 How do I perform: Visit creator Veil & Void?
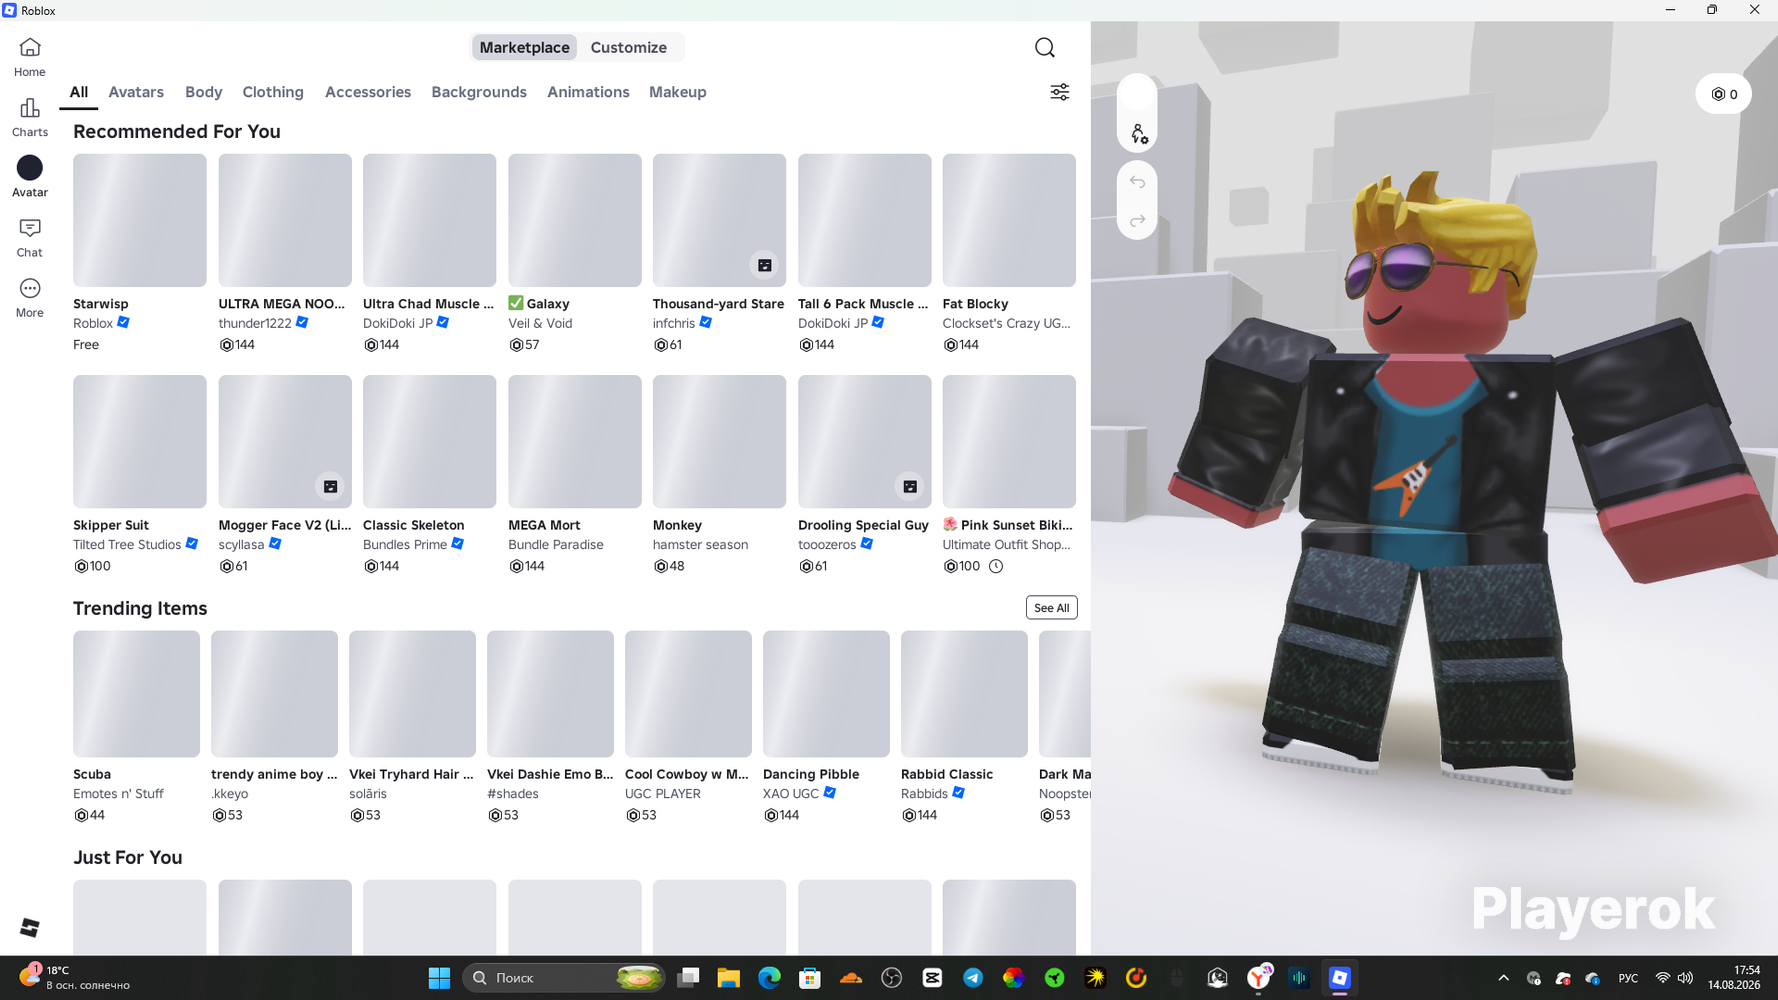pyautogui.click(x=540, y=323)
